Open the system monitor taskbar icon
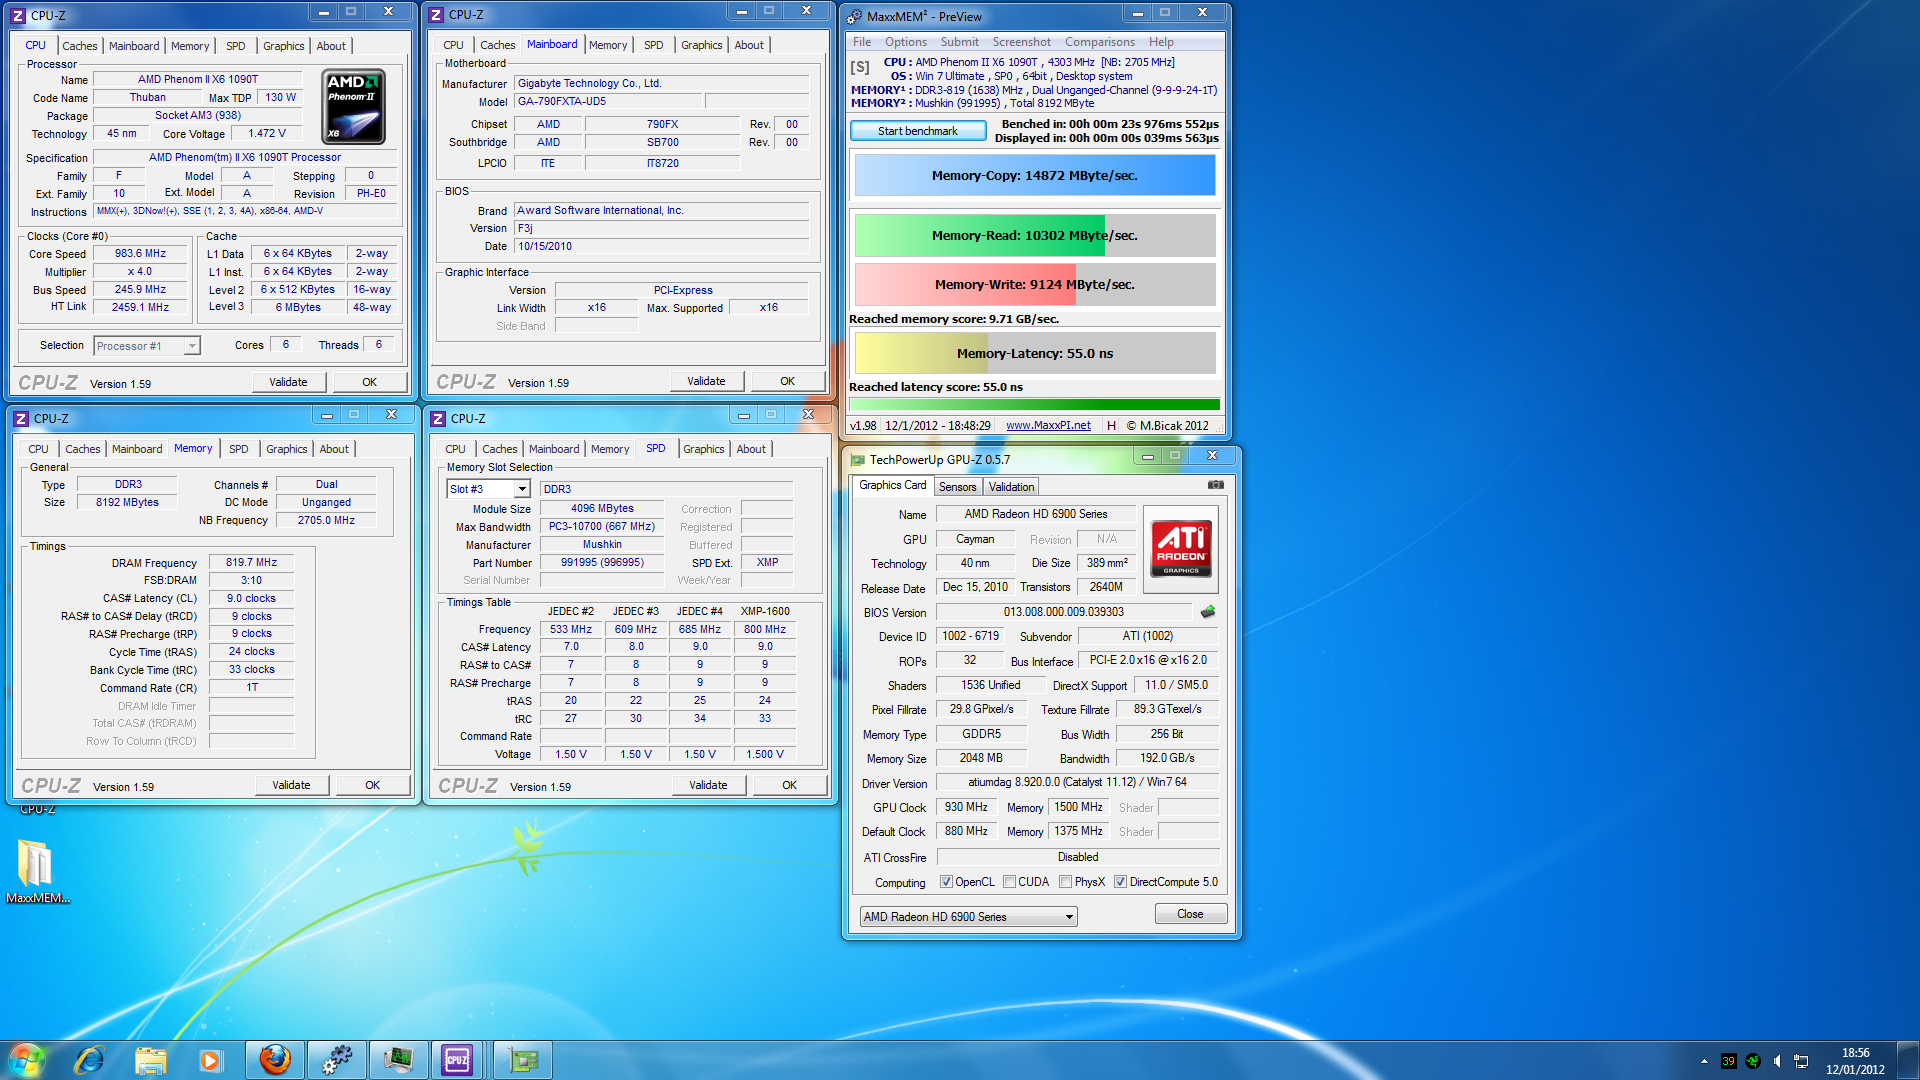Screen dimensions: 1920x1080 (x=398, y=1060)
